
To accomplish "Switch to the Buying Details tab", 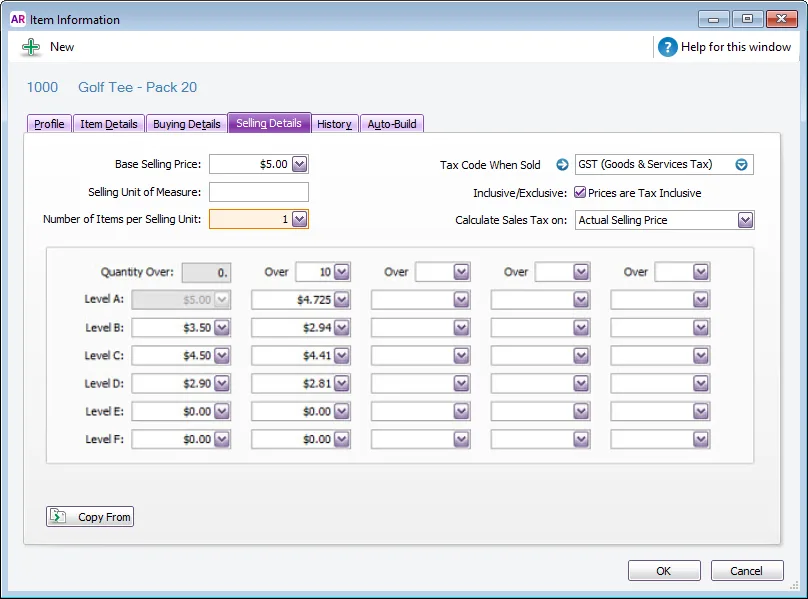I will 187,124.
